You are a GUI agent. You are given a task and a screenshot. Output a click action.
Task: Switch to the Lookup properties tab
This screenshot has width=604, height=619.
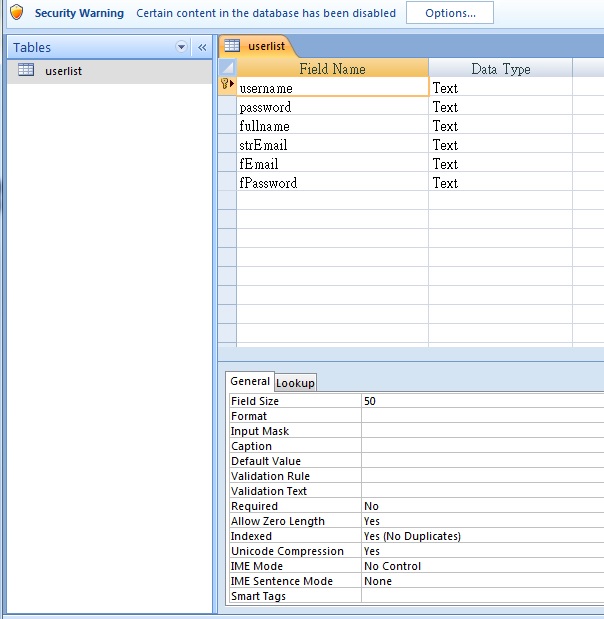(x=295, y=383)
